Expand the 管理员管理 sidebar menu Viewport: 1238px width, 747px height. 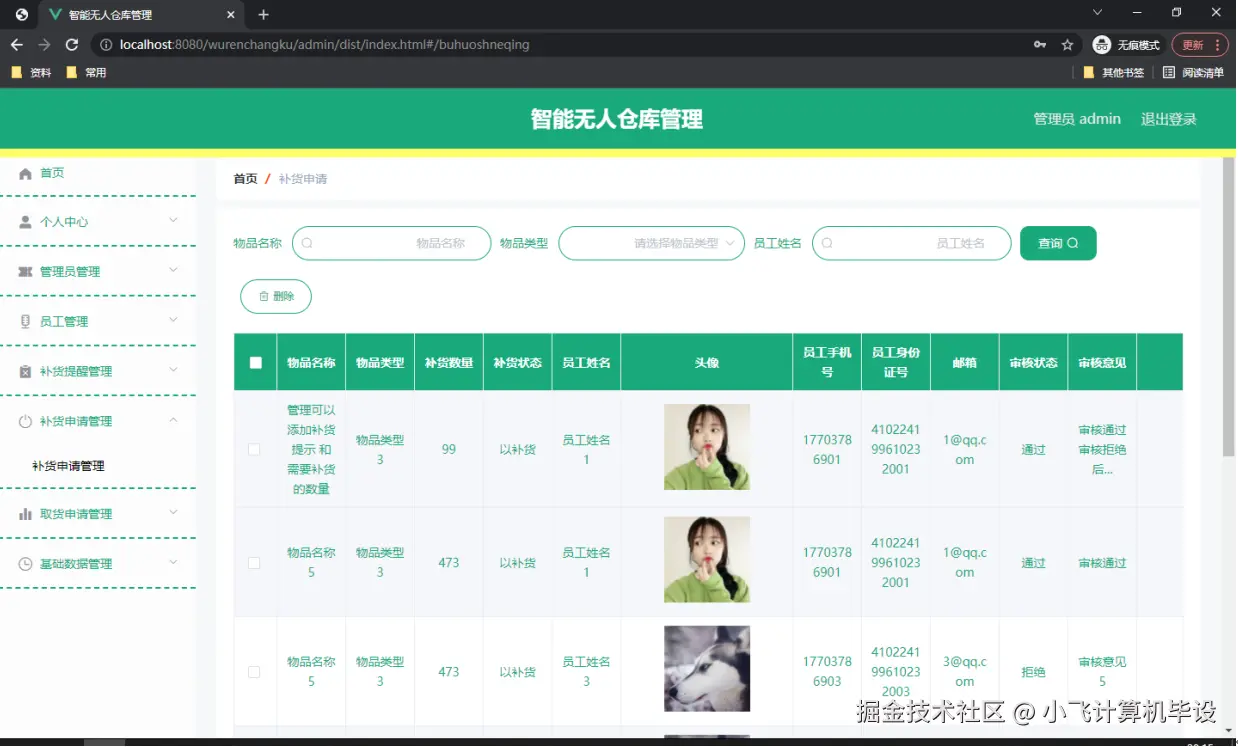pyautogui.click(x=173, y=271)
